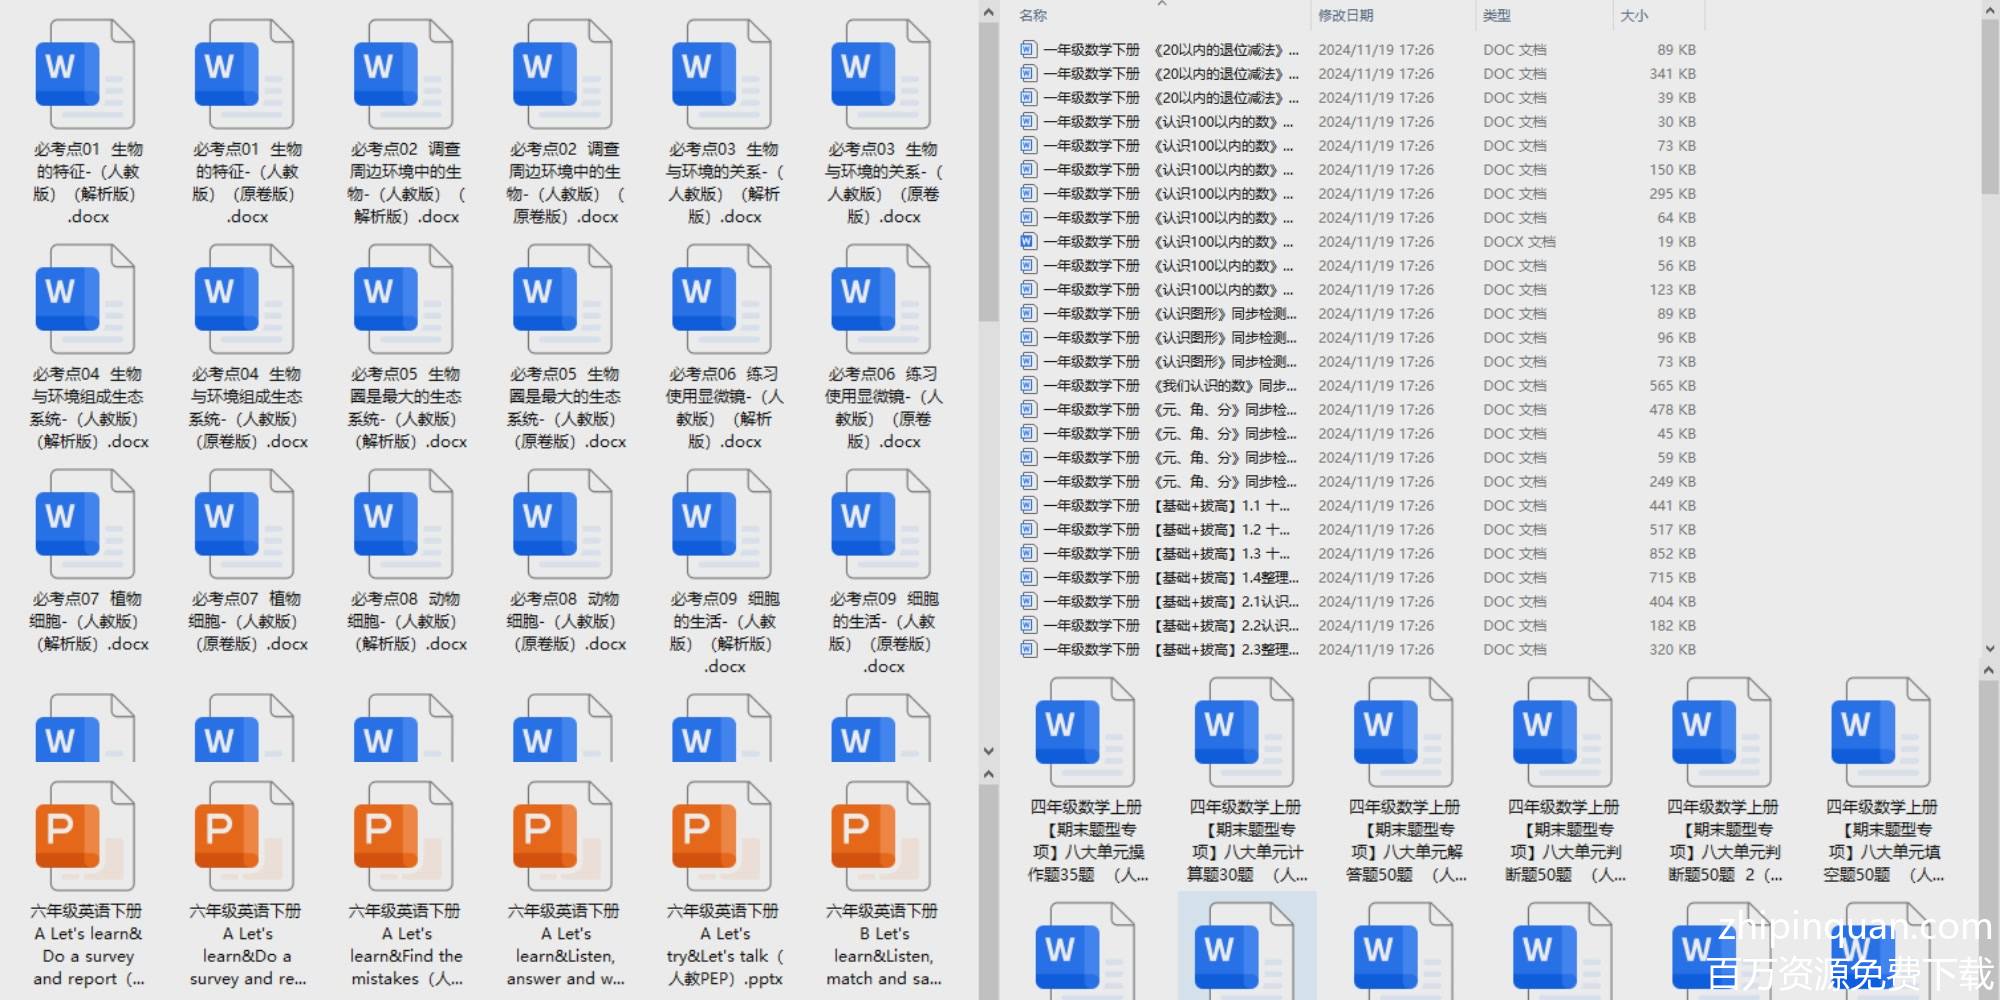Screen dimensions: 2000x1000
Task: Select 四年级数学上册 八大单元操作题35题 Word icon
Action: [1085, 733]
